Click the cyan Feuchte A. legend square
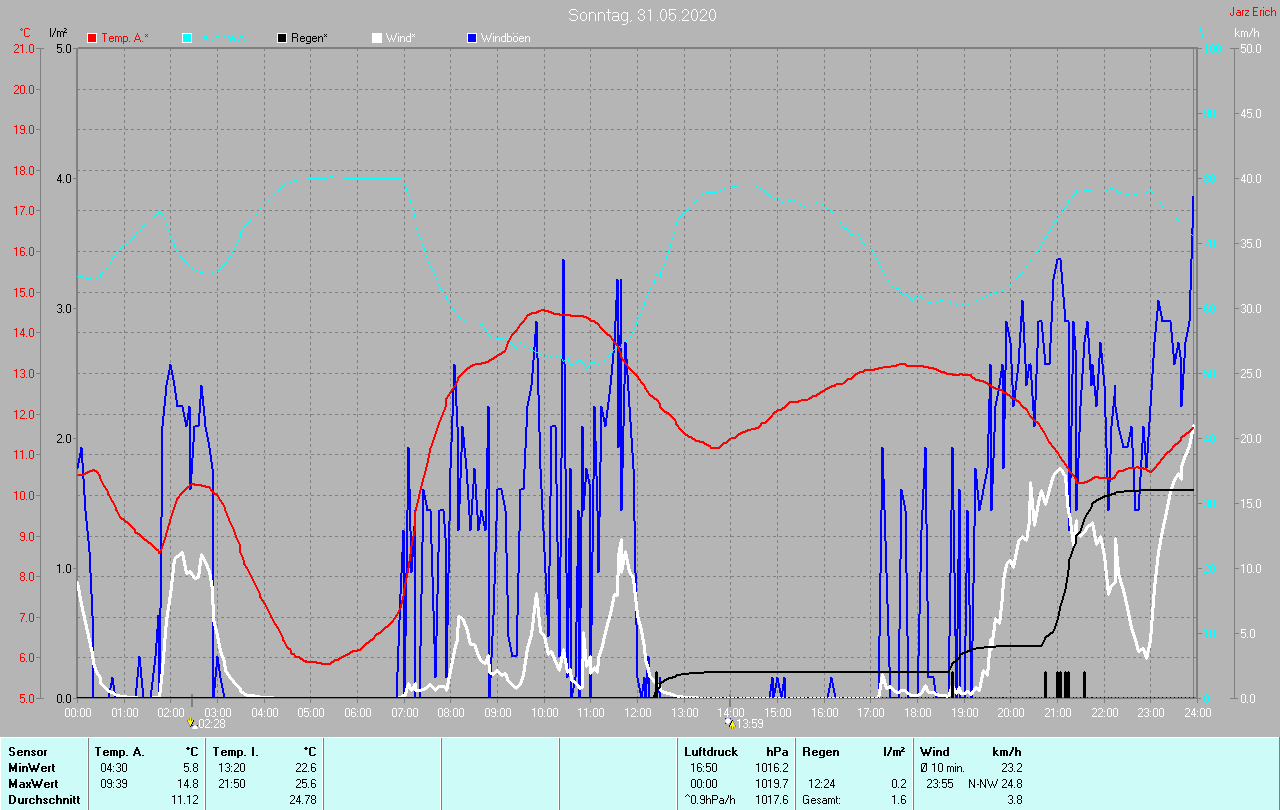The height and width of the screenshot is (810, 1280). (x=187, y=38)
